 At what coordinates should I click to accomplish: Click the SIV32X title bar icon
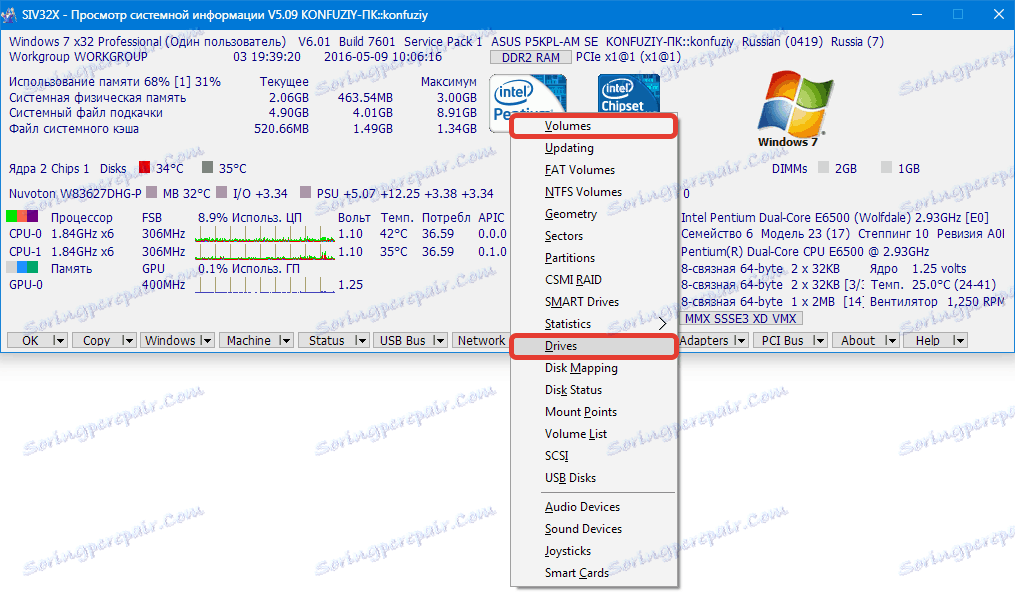tap(13, 13)
